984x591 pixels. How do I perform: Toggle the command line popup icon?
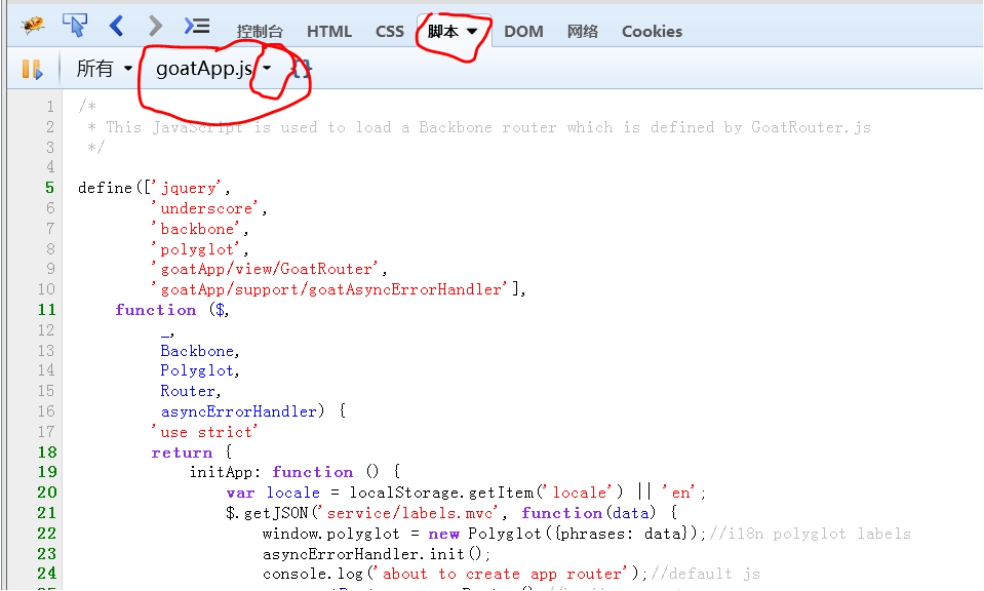[196, 26]
